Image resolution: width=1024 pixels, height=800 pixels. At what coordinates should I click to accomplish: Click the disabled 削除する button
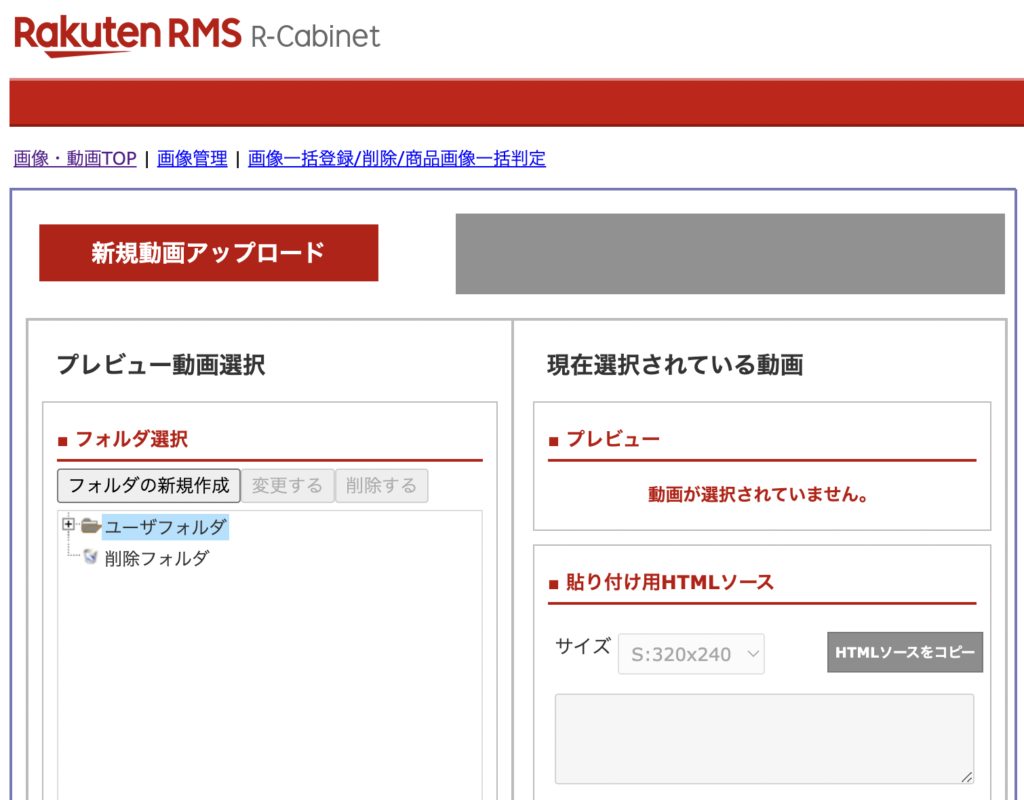(x=381, y=485)
